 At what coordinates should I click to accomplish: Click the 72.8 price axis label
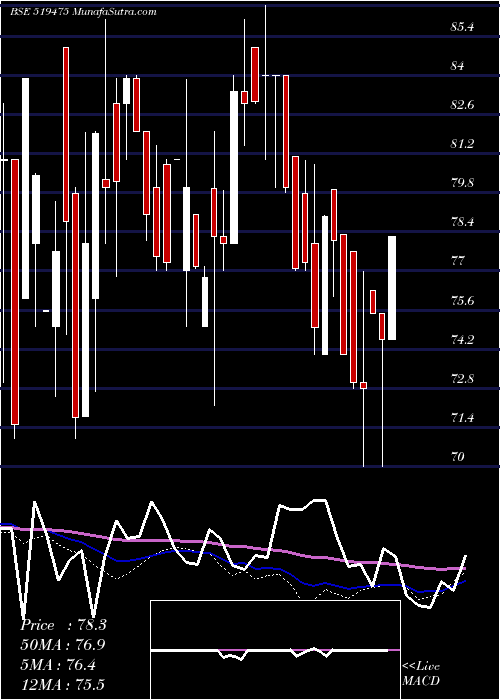click(x=462, y=379)
